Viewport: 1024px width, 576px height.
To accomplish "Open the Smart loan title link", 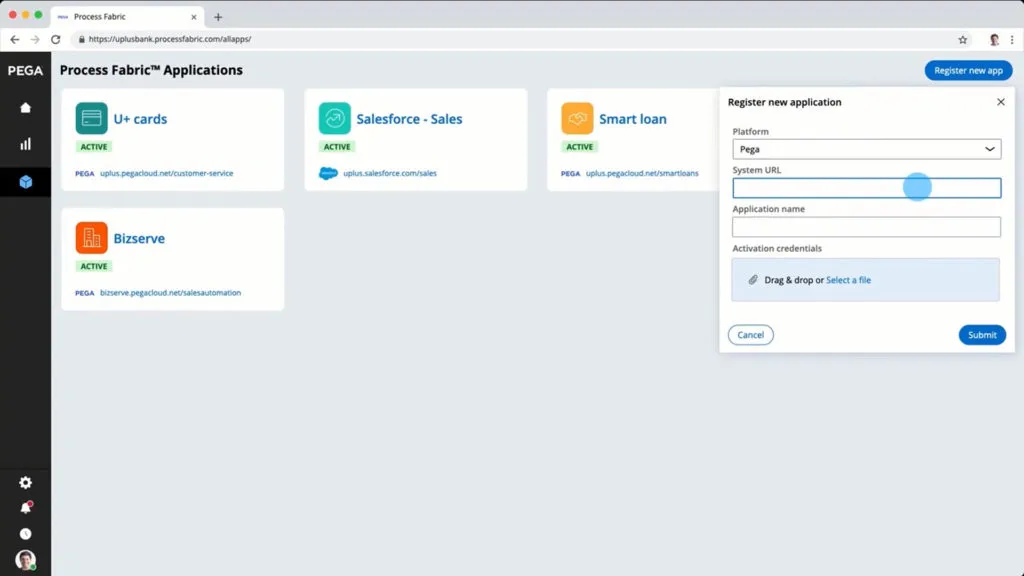I will tap(633, 119).
